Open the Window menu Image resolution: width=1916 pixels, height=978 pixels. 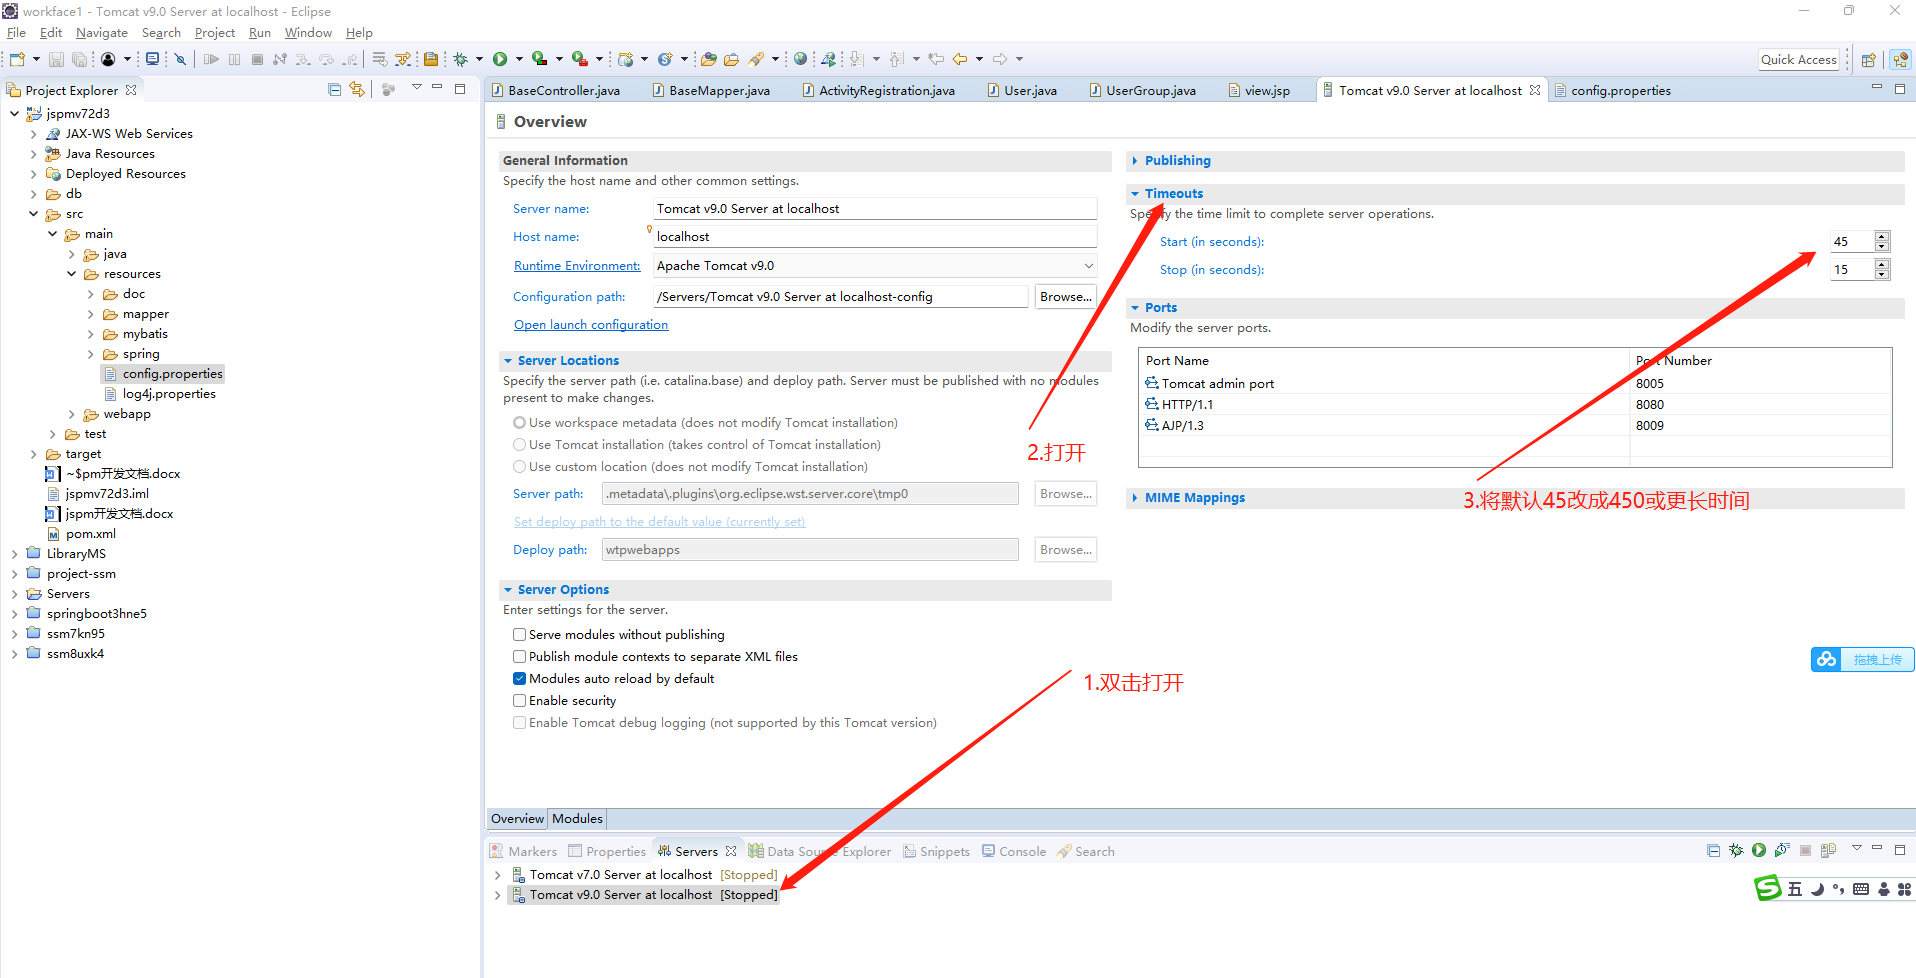pyautogui.click(x=307, y=33)
